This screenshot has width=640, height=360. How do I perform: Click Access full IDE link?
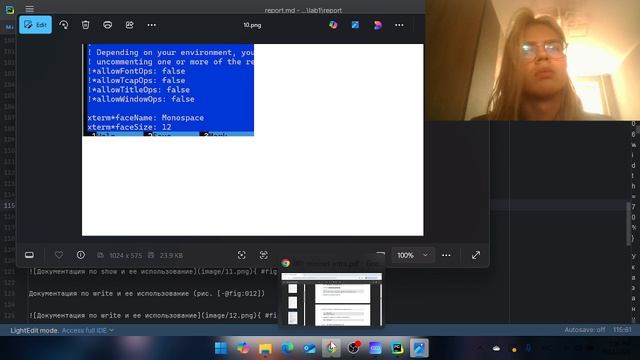[87, 331]
